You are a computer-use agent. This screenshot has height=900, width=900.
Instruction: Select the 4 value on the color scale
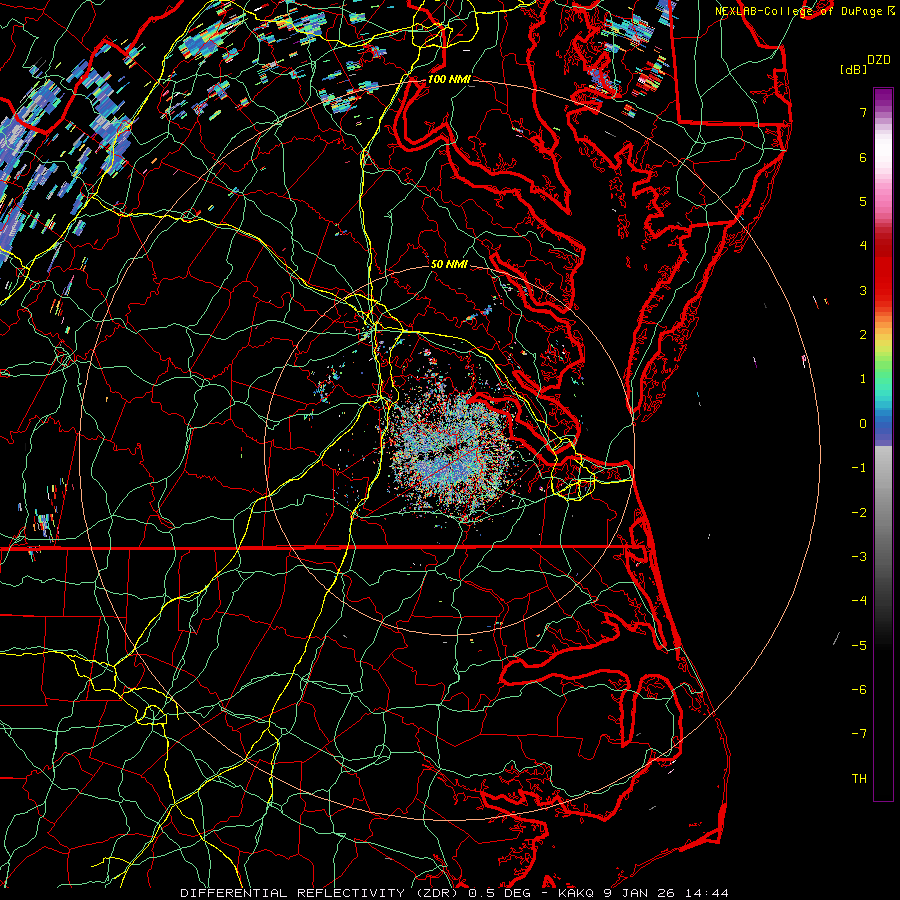863,246
